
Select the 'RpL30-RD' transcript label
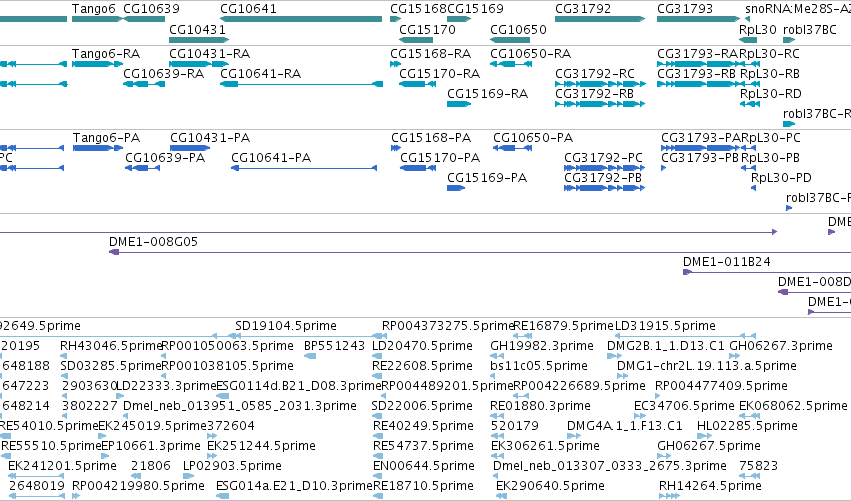771,94
